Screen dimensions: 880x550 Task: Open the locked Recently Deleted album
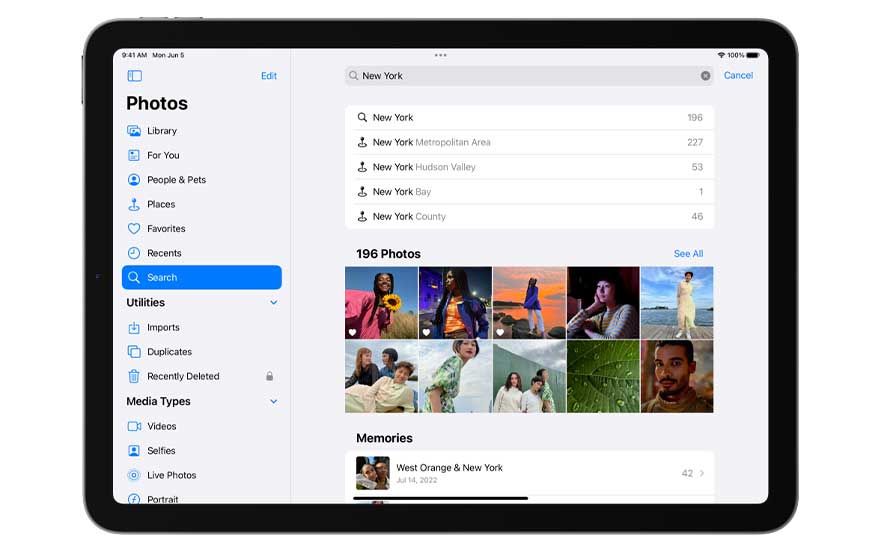click(183, 376)
